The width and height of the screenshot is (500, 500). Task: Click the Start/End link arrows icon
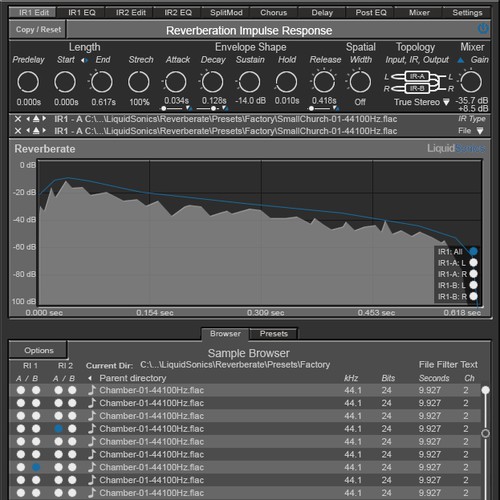(85, 60)
